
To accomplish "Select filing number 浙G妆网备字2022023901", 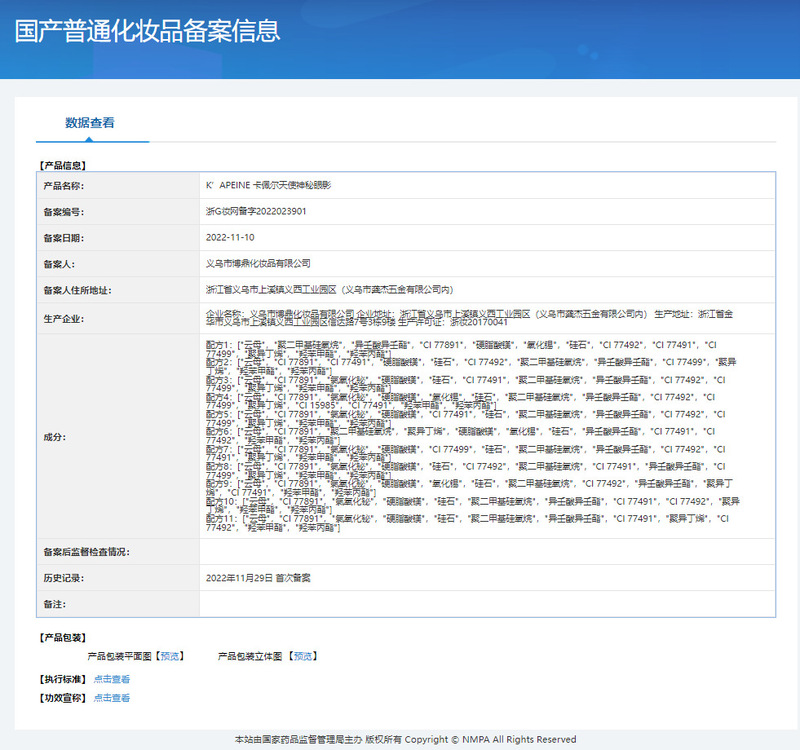I will pos(256,211).
